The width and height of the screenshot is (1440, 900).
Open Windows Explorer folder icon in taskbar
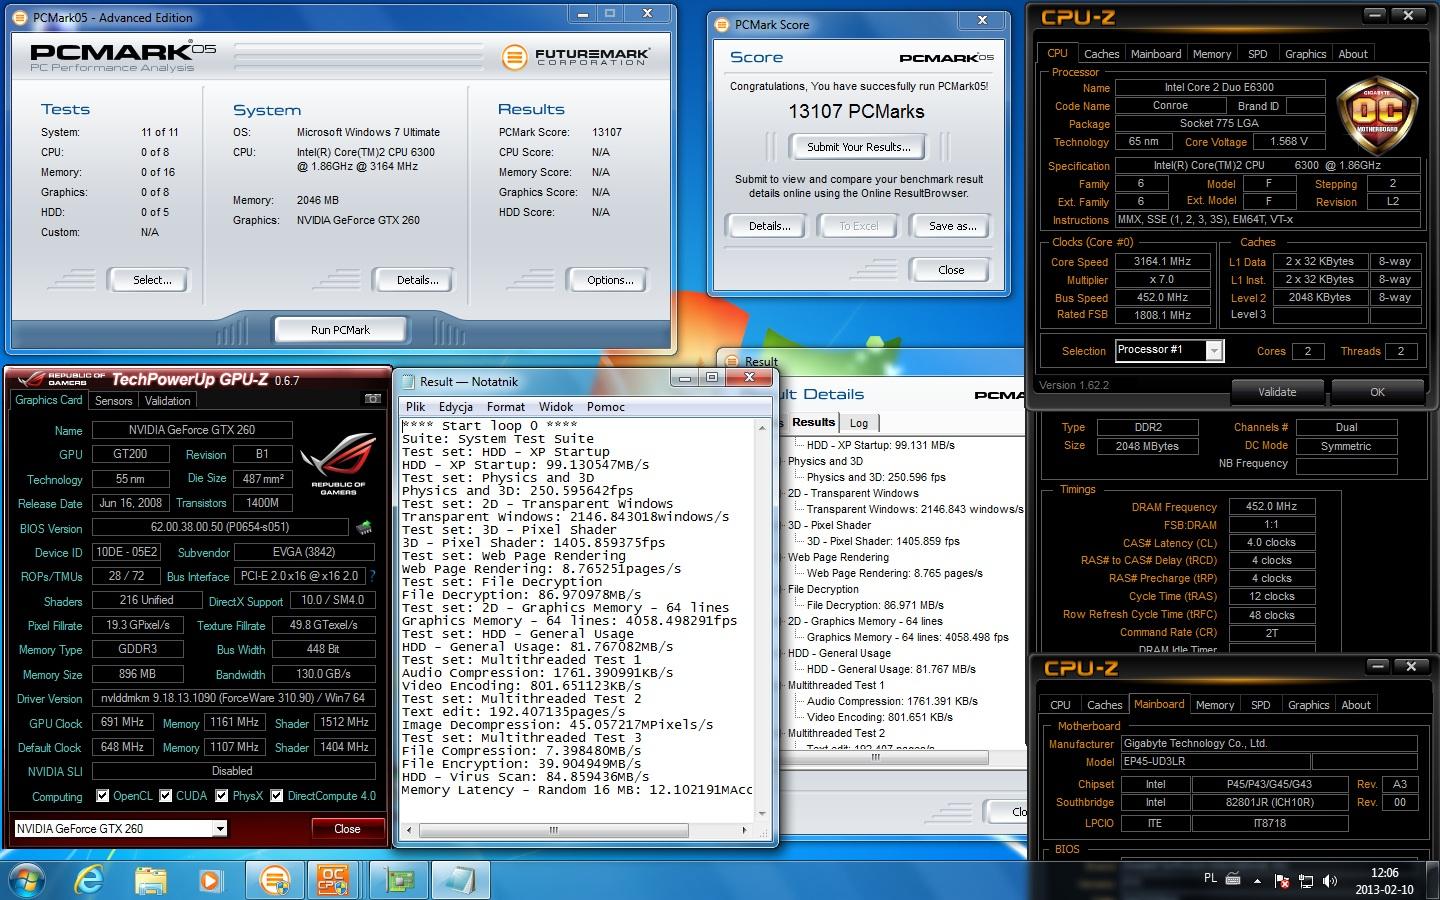(151, 880)
